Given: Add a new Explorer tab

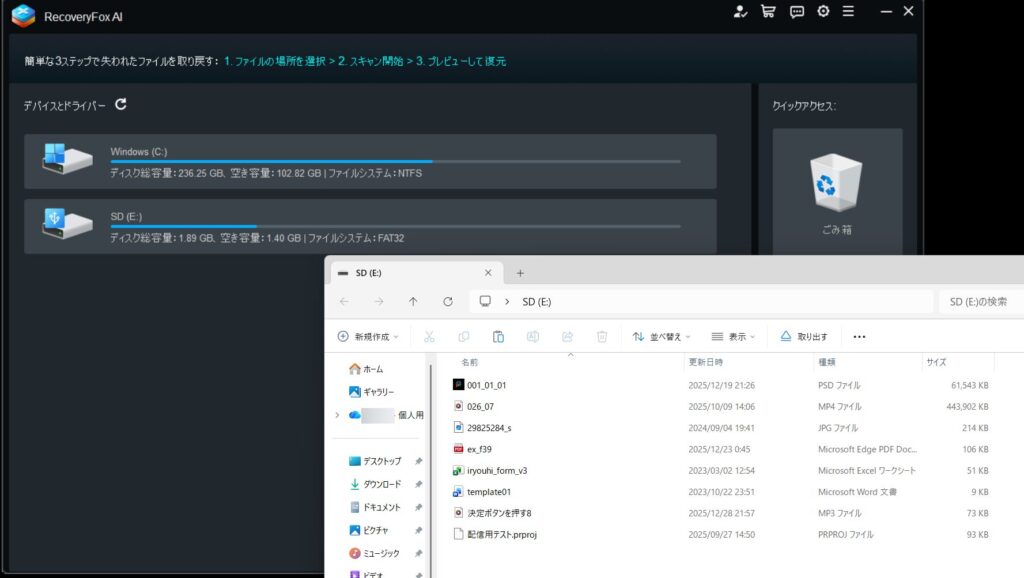Looking at the screenshot, I should point(520,273).
